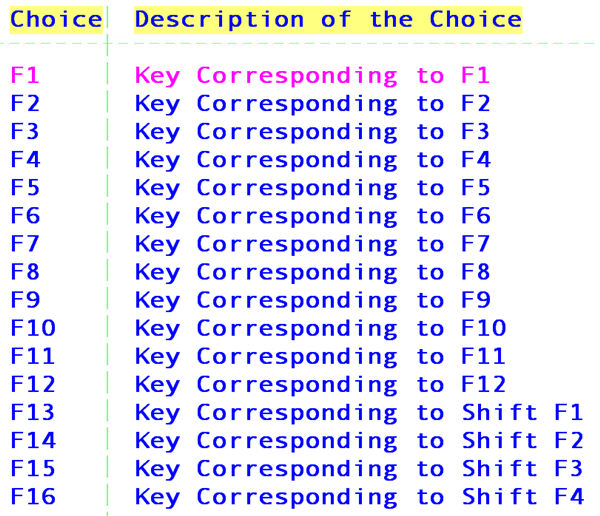Click the 'Choice' column header
The image size is (600, 516).
point(56,20)
